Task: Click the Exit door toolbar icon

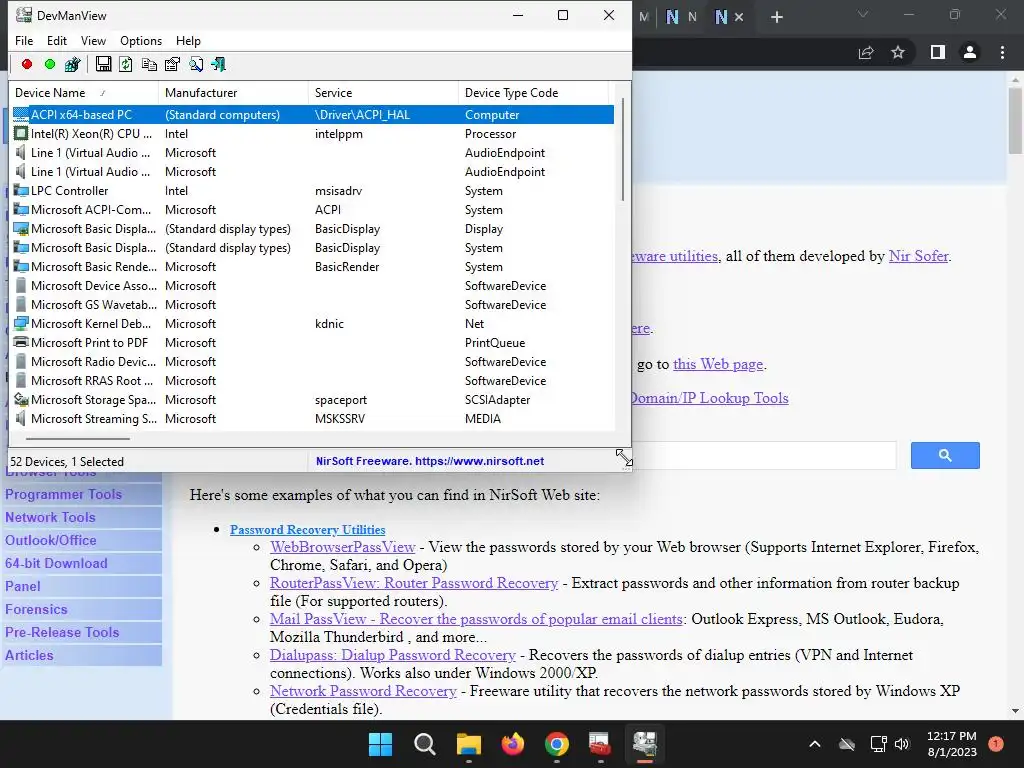Action: point(219,64)
